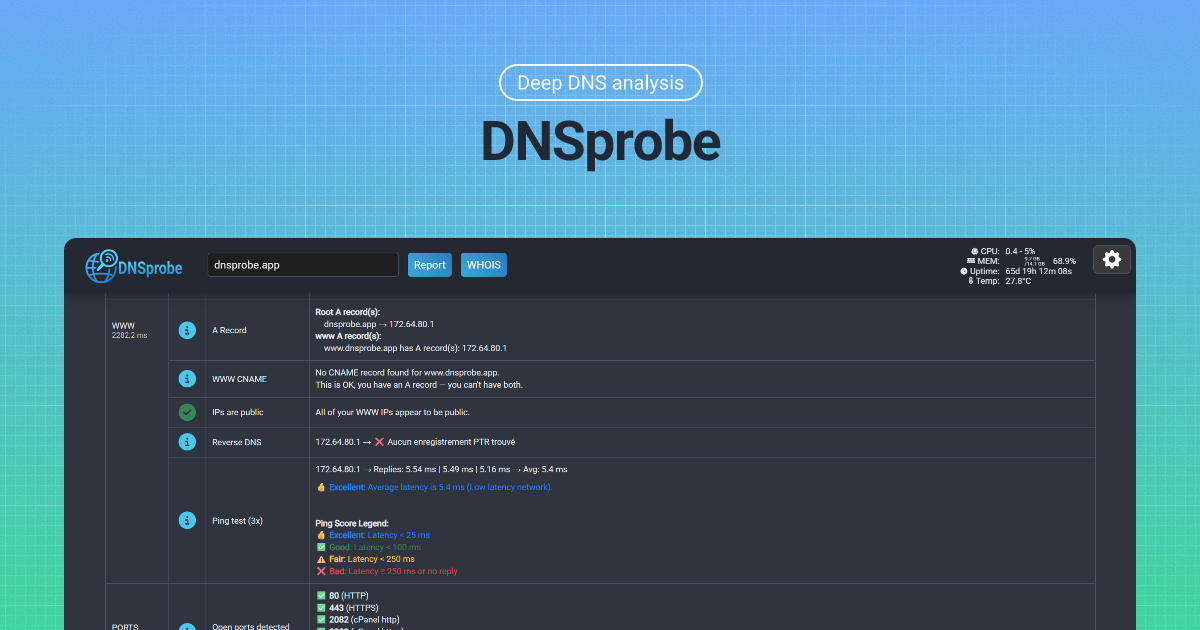
Task: Click the Report button
Action: [430, 265]
